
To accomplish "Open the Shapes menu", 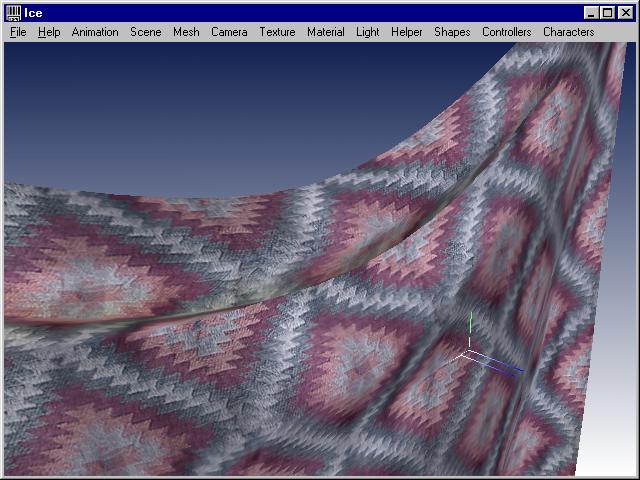I will click(452, 32).
